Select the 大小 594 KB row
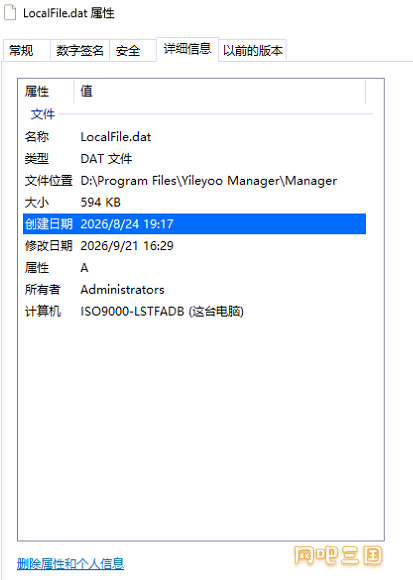The width and height of the screenshot is (413, 580). [194, 202]
